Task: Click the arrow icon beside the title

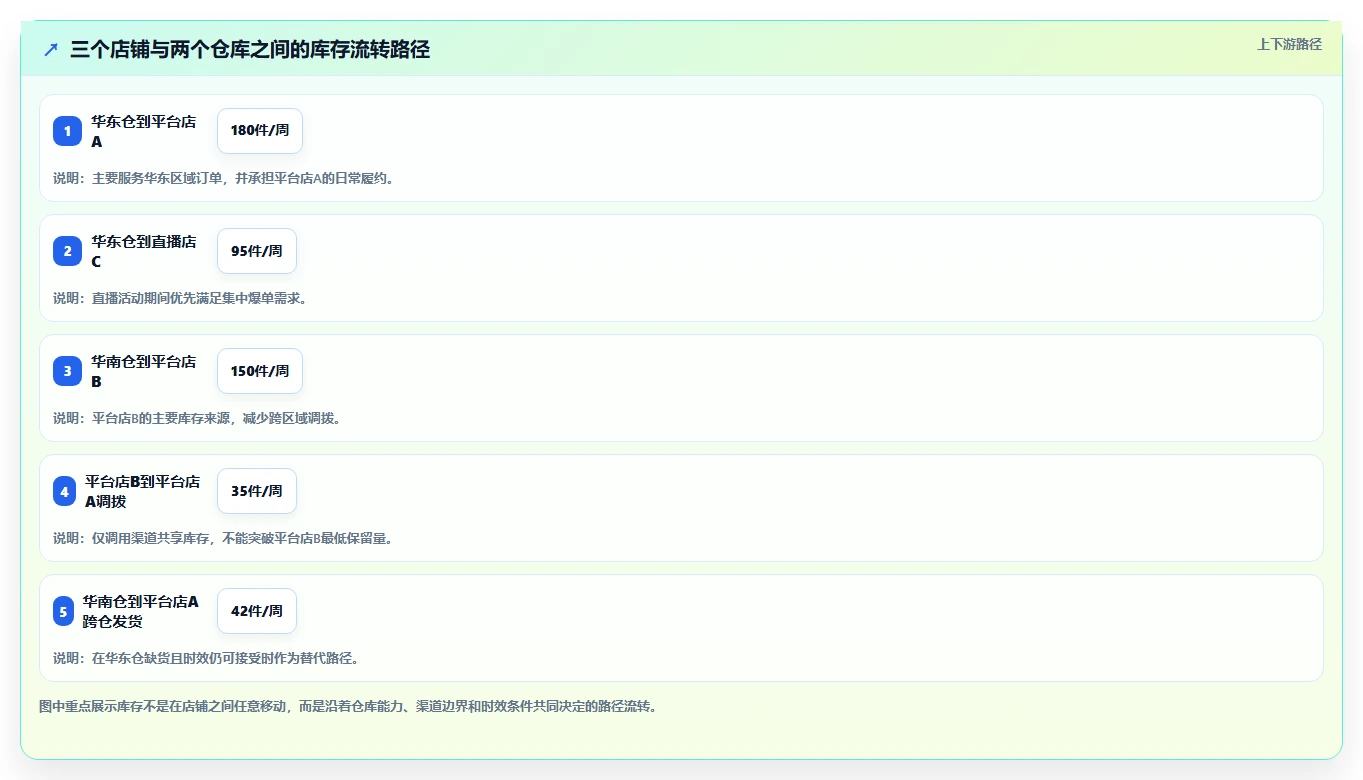Action: (51, 49)
